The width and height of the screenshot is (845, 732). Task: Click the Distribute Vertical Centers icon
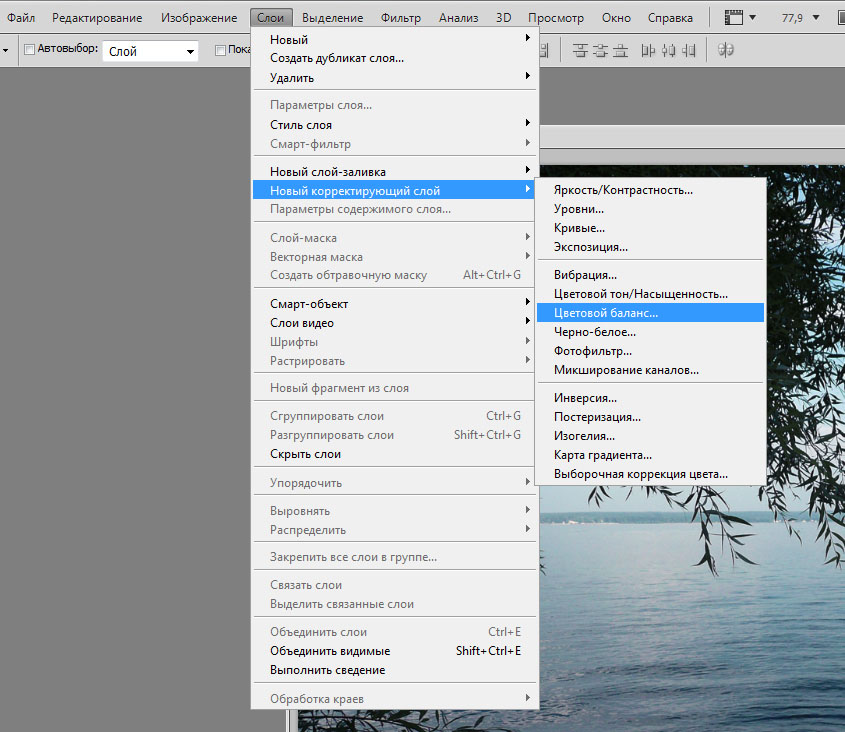(600, 51)
